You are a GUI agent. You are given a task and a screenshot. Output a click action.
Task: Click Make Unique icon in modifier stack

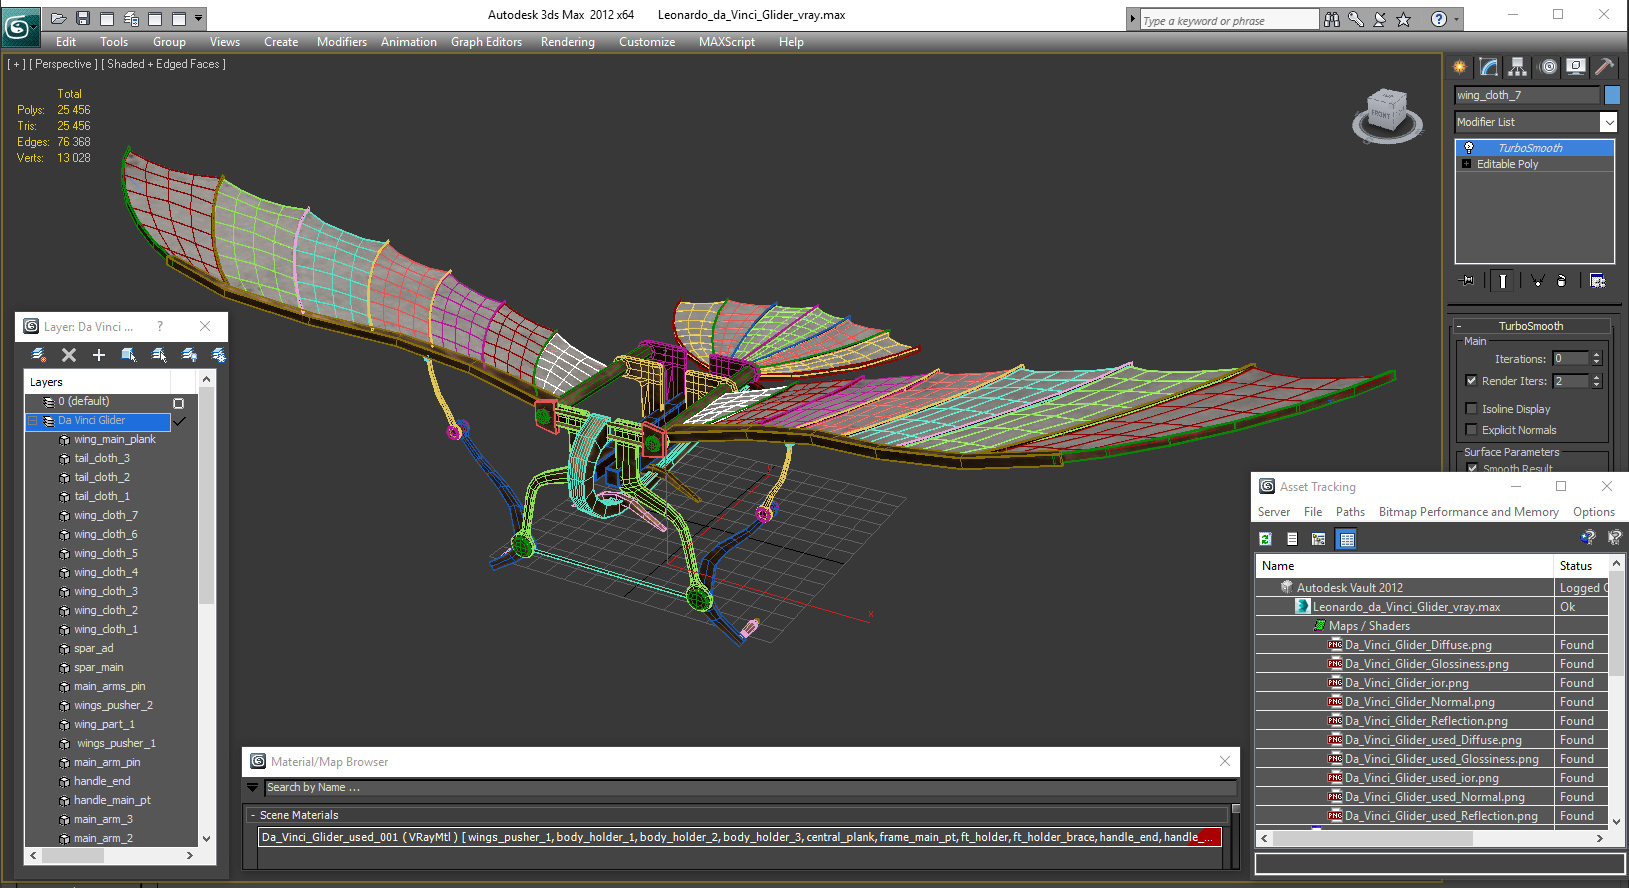click(1537, 281)
